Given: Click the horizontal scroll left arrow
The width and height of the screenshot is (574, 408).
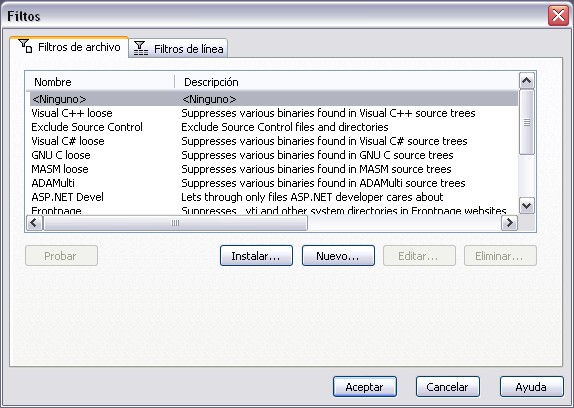Looking at the screenshot, I should click(x=34, y=222).
